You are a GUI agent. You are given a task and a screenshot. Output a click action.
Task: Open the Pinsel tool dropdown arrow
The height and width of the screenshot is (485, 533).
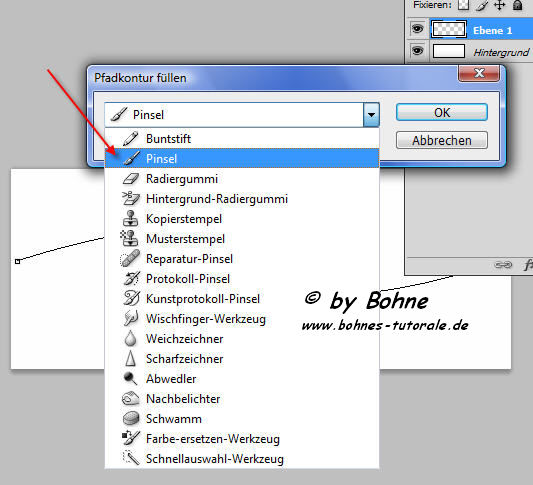371,115
